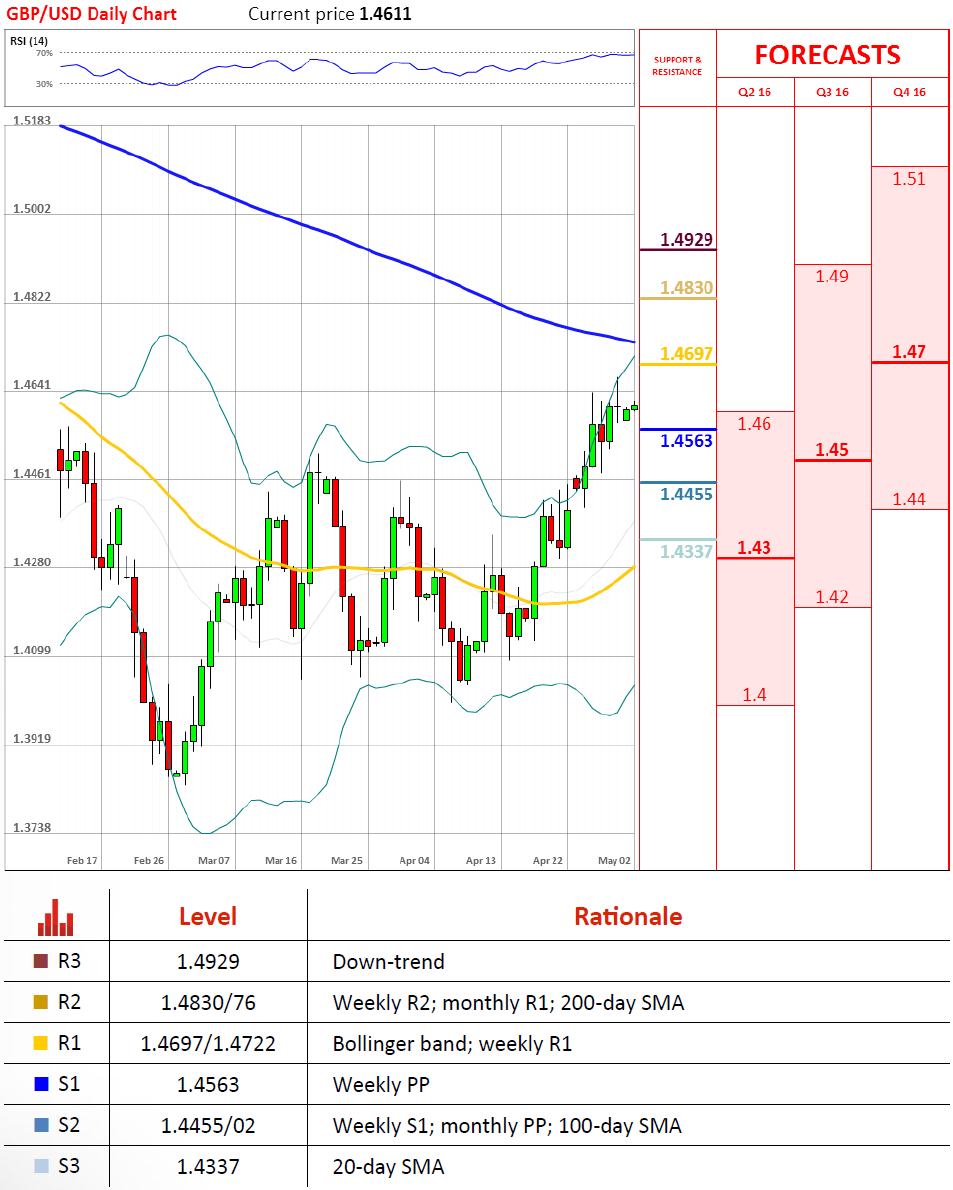953x1190 pixels.
Task: Select the S1 blue color swatch
Action: coord(41,1084)
